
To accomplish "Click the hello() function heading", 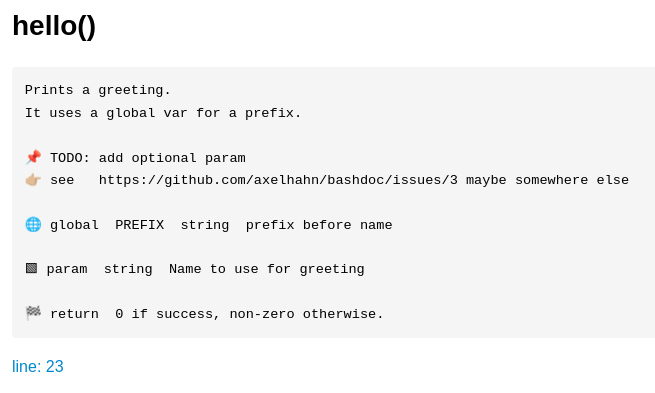I will pyautogui.click(x=54, y=26).
